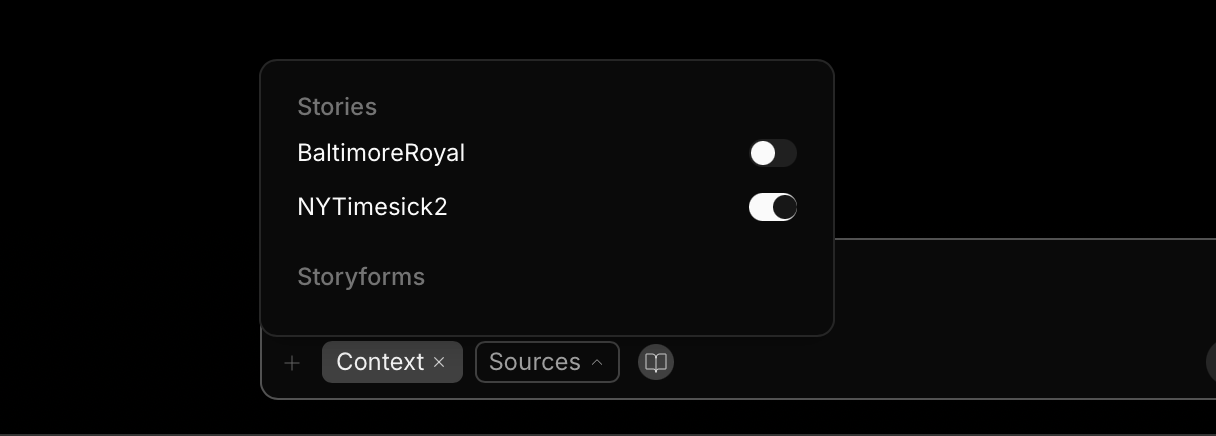
Task: Click the partially visible round button at right edge
Action: (1211, 362)
